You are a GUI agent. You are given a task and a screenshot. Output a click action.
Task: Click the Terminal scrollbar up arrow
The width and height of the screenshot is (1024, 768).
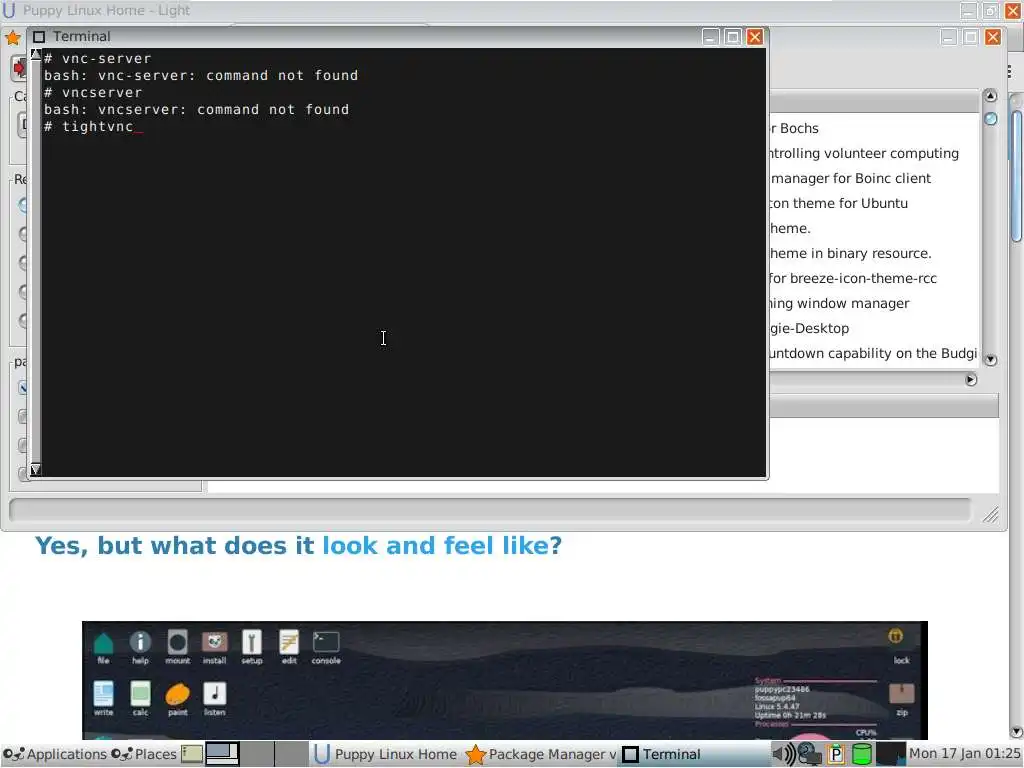point(36,54)
